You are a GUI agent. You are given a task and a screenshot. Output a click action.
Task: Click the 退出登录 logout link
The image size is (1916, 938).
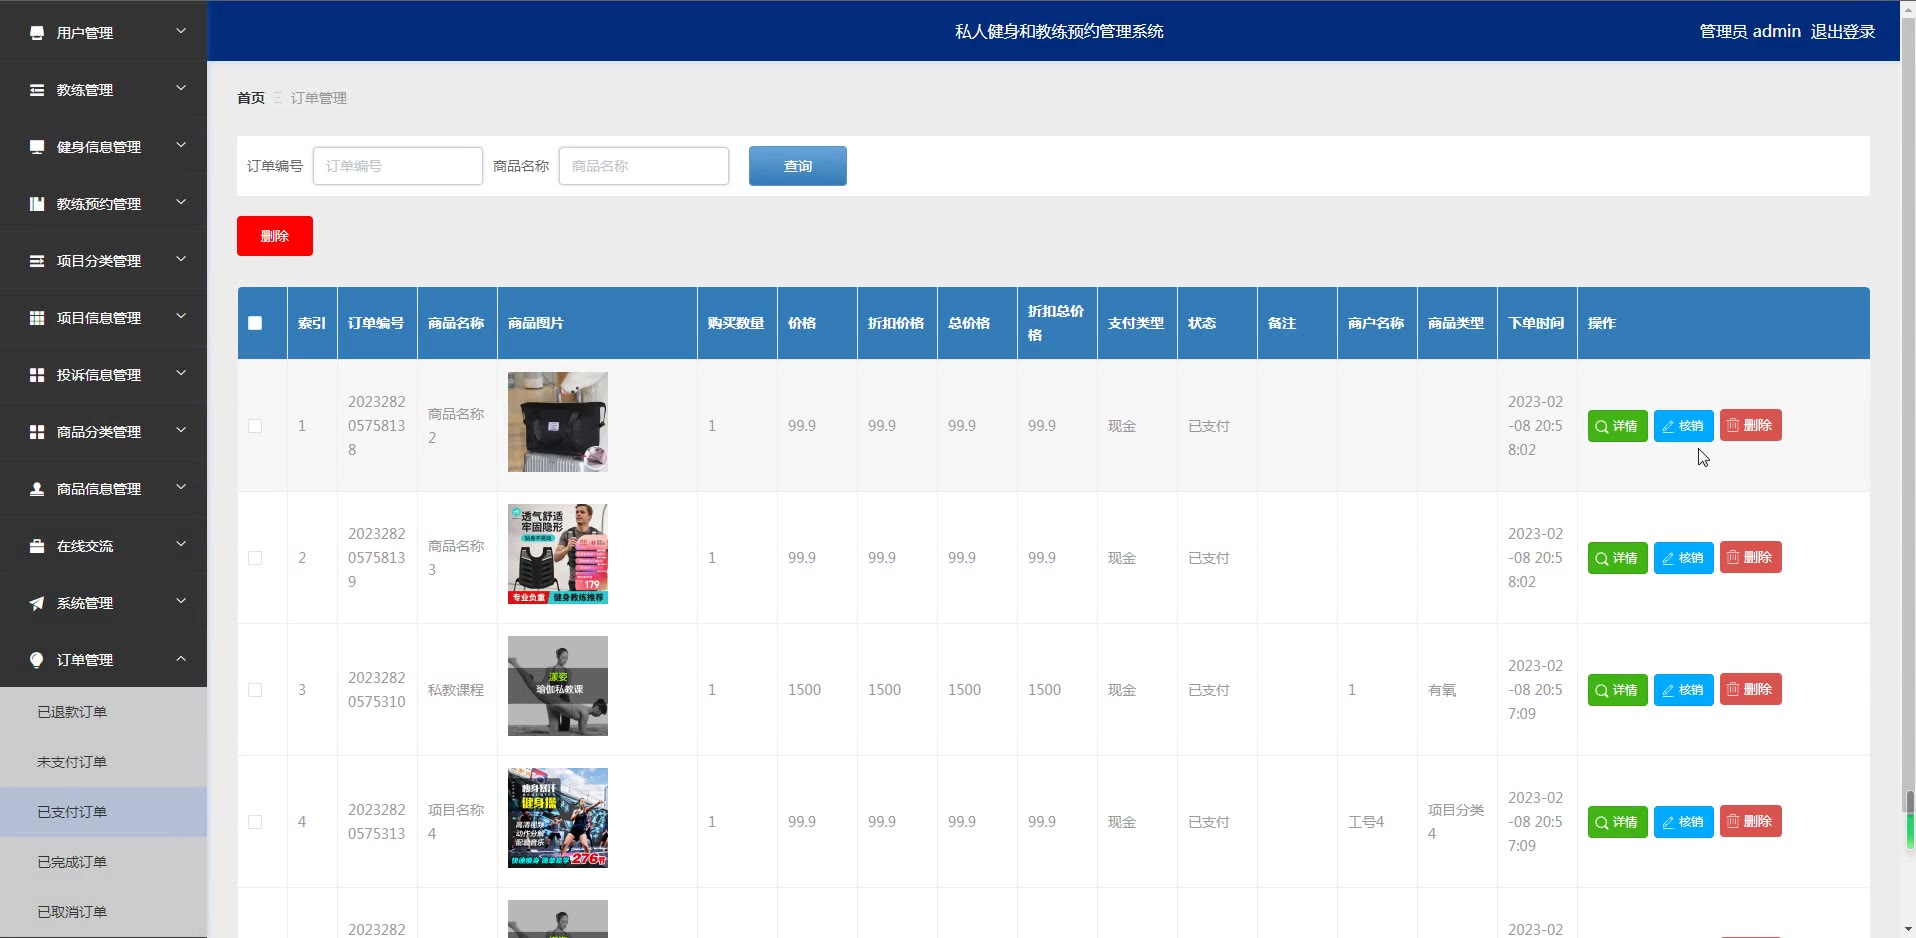1842,32
